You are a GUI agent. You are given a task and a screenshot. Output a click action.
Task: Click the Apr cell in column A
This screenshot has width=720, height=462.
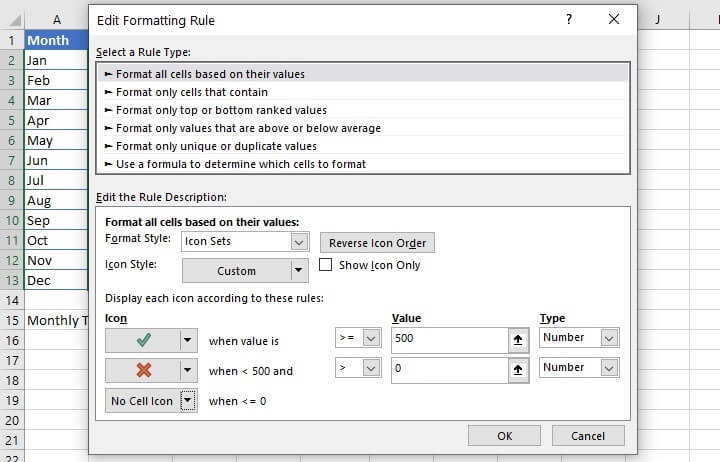(56, 120)
